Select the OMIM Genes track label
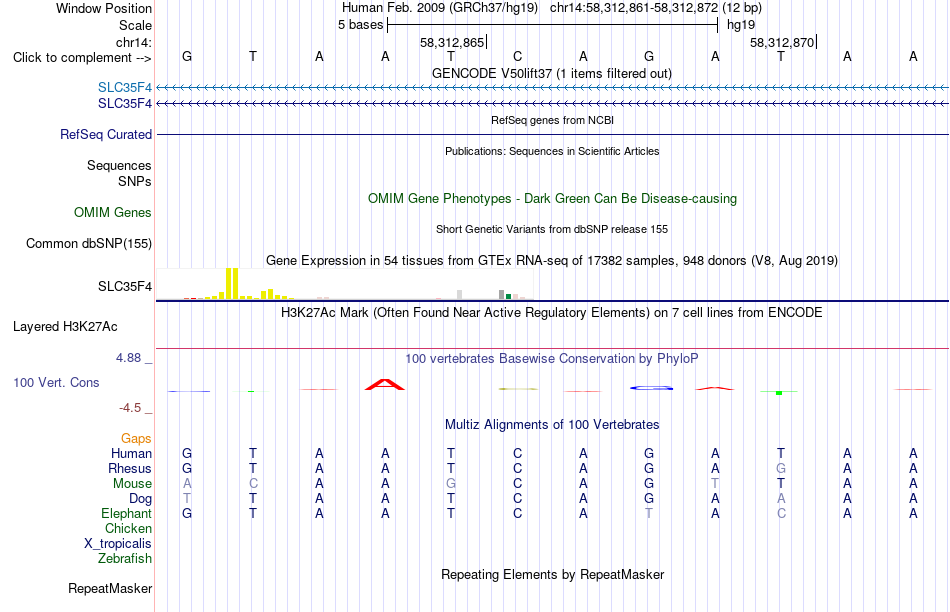Image resolution: width=950 pixels, height=612 pixels. [113, 213]
